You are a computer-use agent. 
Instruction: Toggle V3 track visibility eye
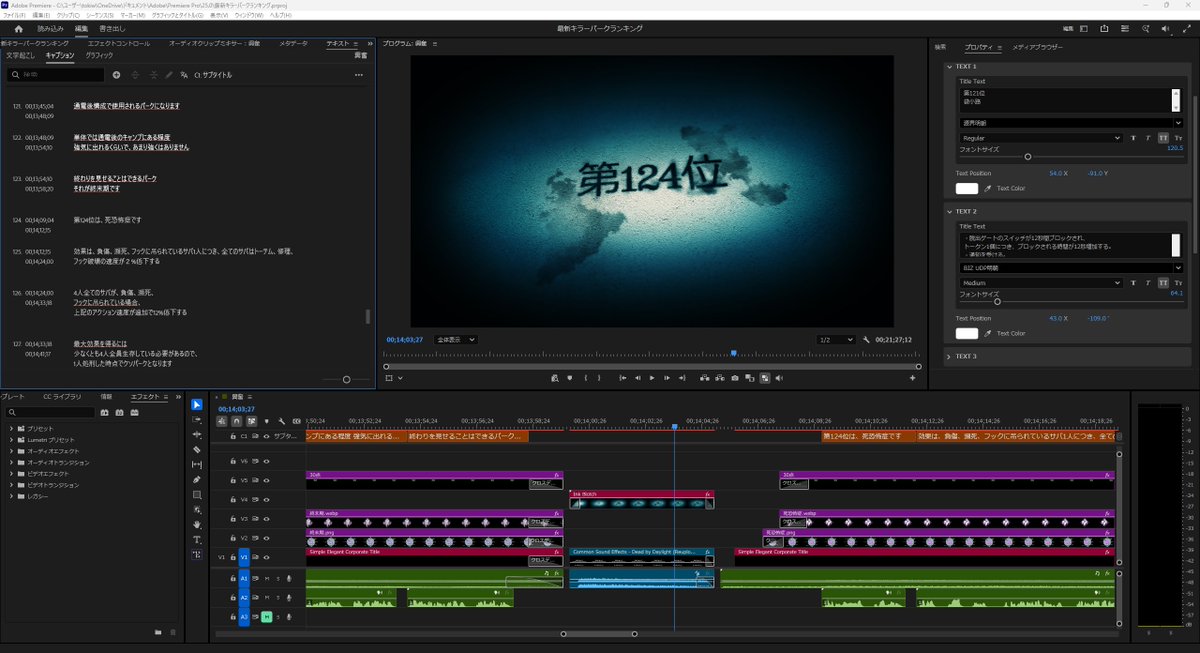point(266,519)
